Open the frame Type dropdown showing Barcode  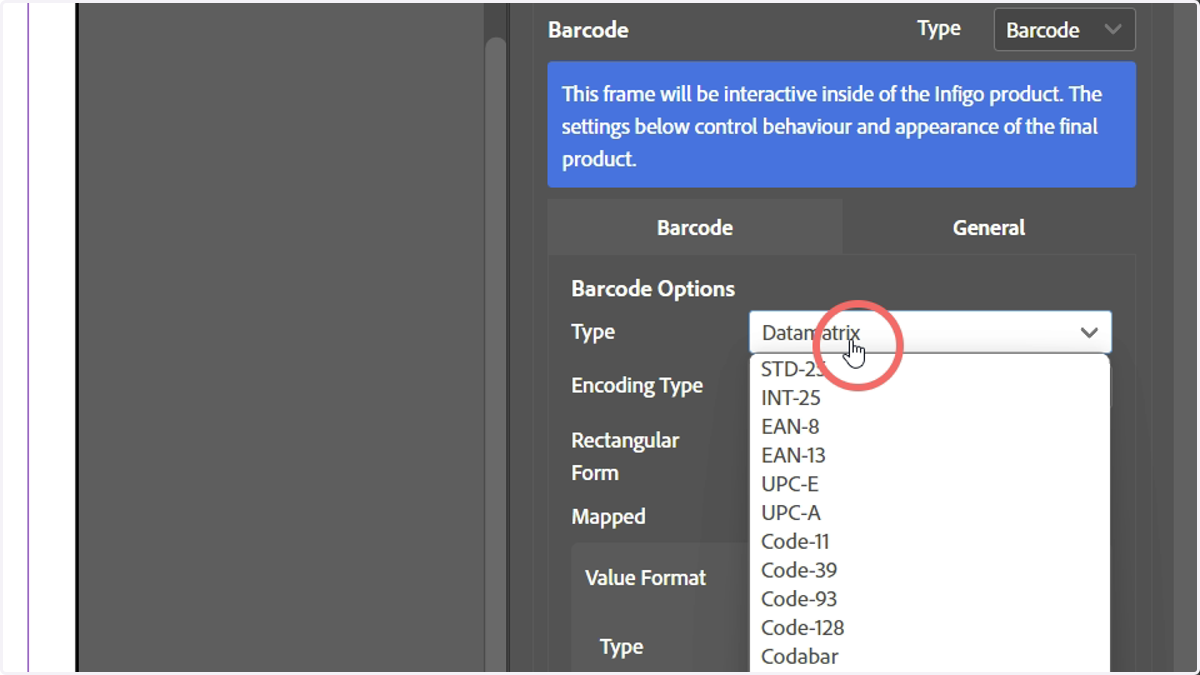pos(1064,30)
